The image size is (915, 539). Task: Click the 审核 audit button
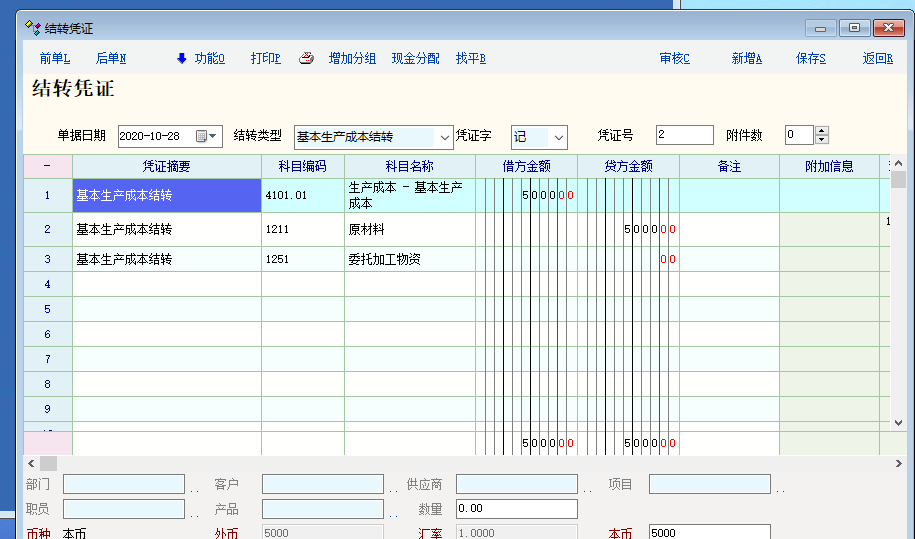(x=674, y=59)
